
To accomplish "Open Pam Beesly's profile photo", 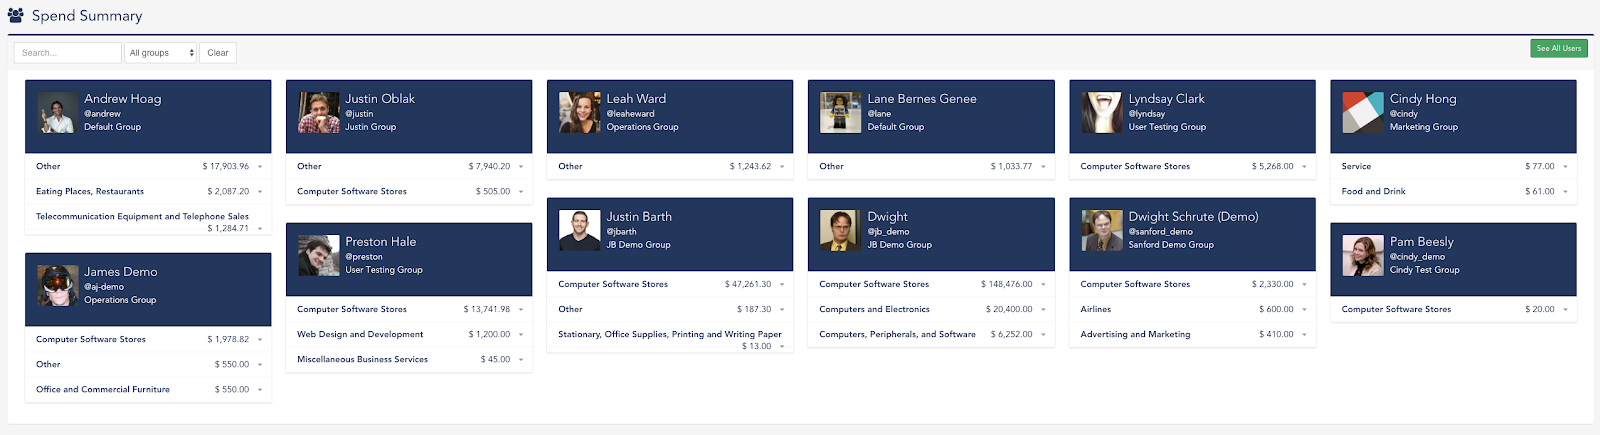I will pyautogui.click(x=1363, y=256).
